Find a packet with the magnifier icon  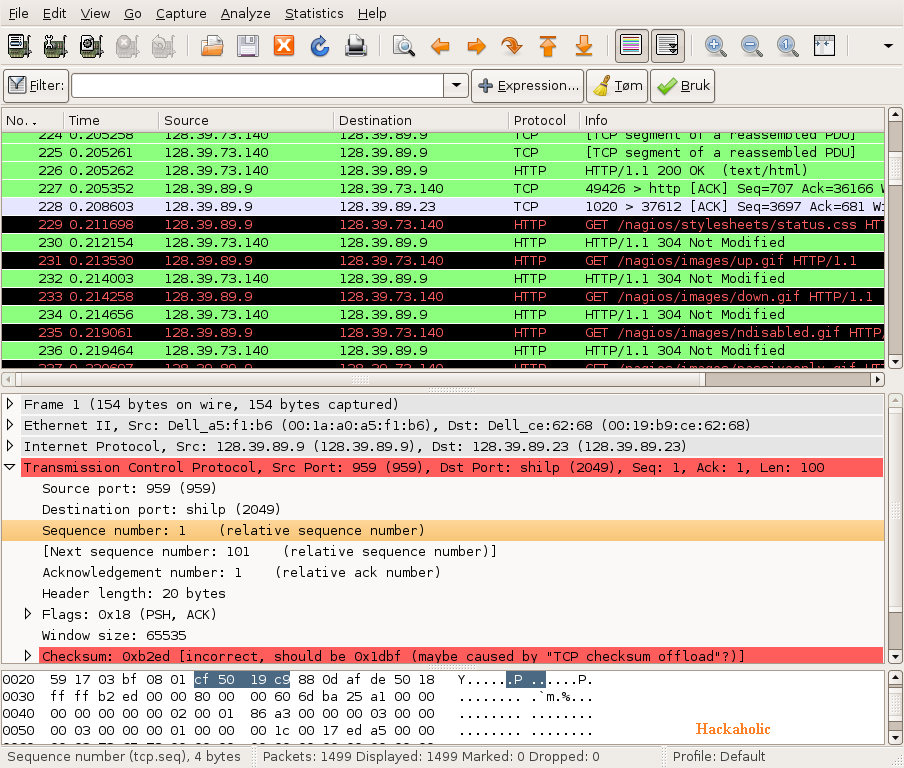click(x=404, y=46)
